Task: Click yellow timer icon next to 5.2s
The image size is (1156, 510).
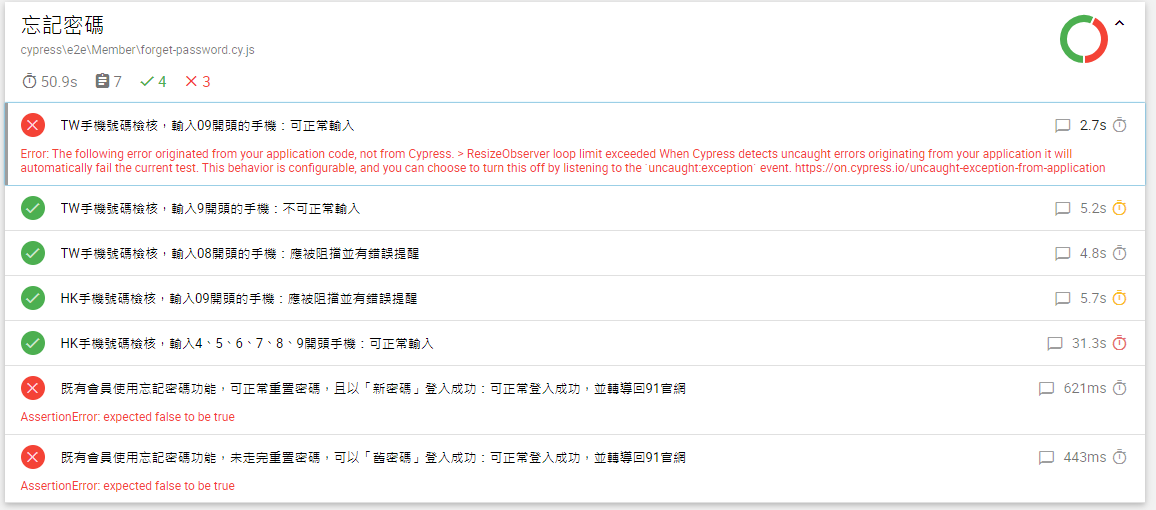Action: pos(1120,208)
